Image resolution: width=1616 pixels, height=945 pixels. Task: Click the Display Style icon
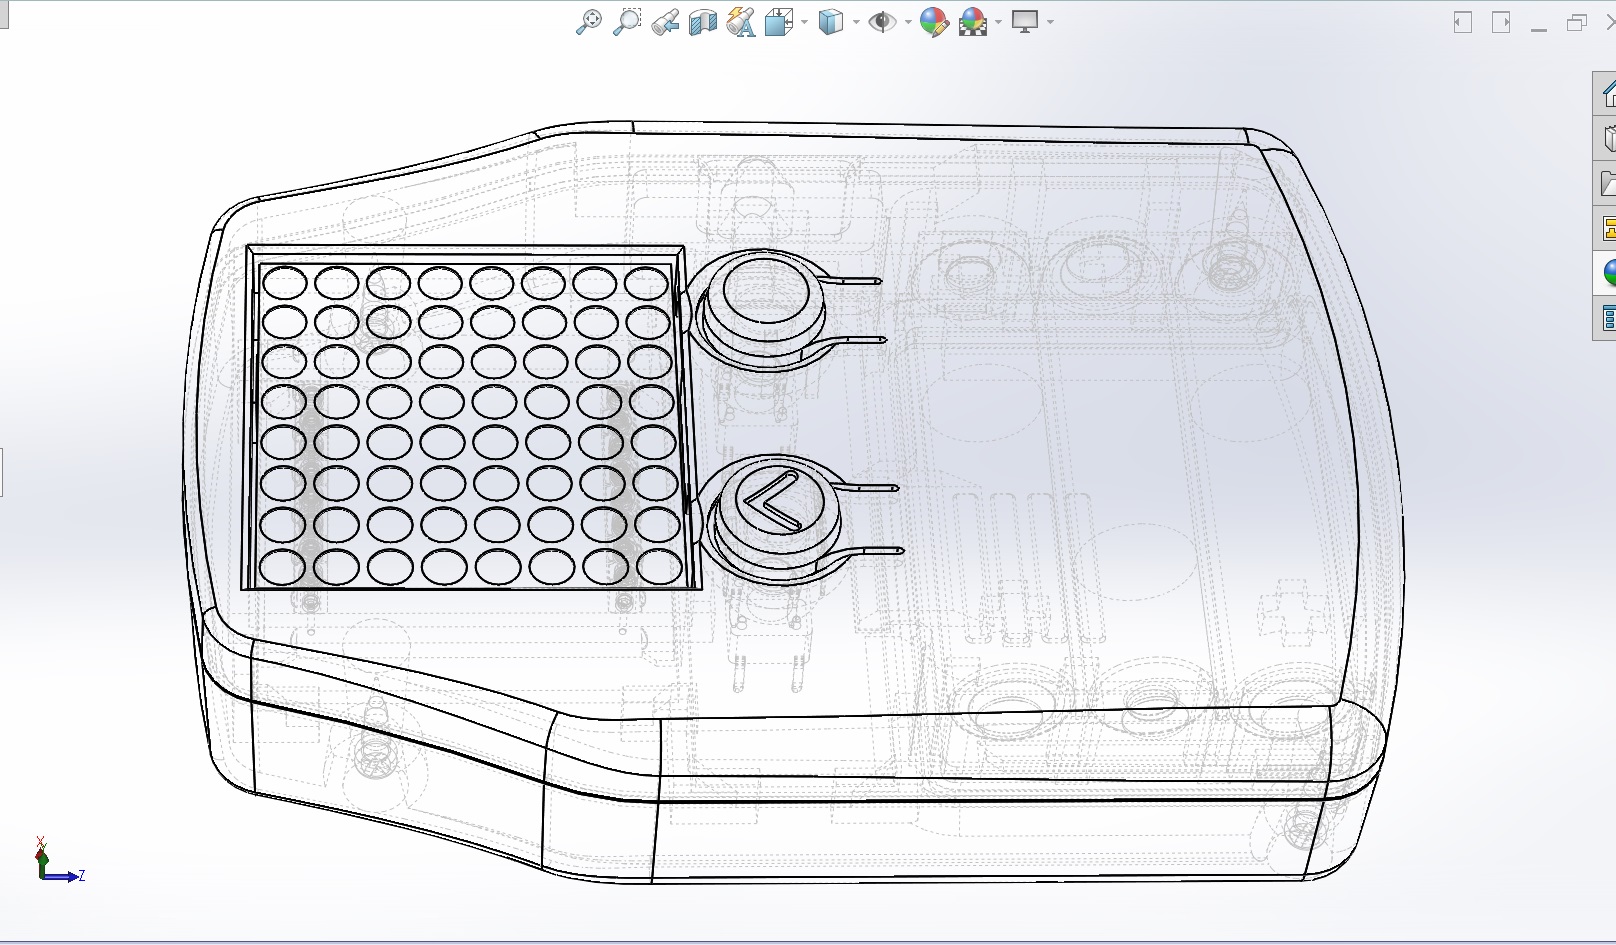tap(830, 22)
